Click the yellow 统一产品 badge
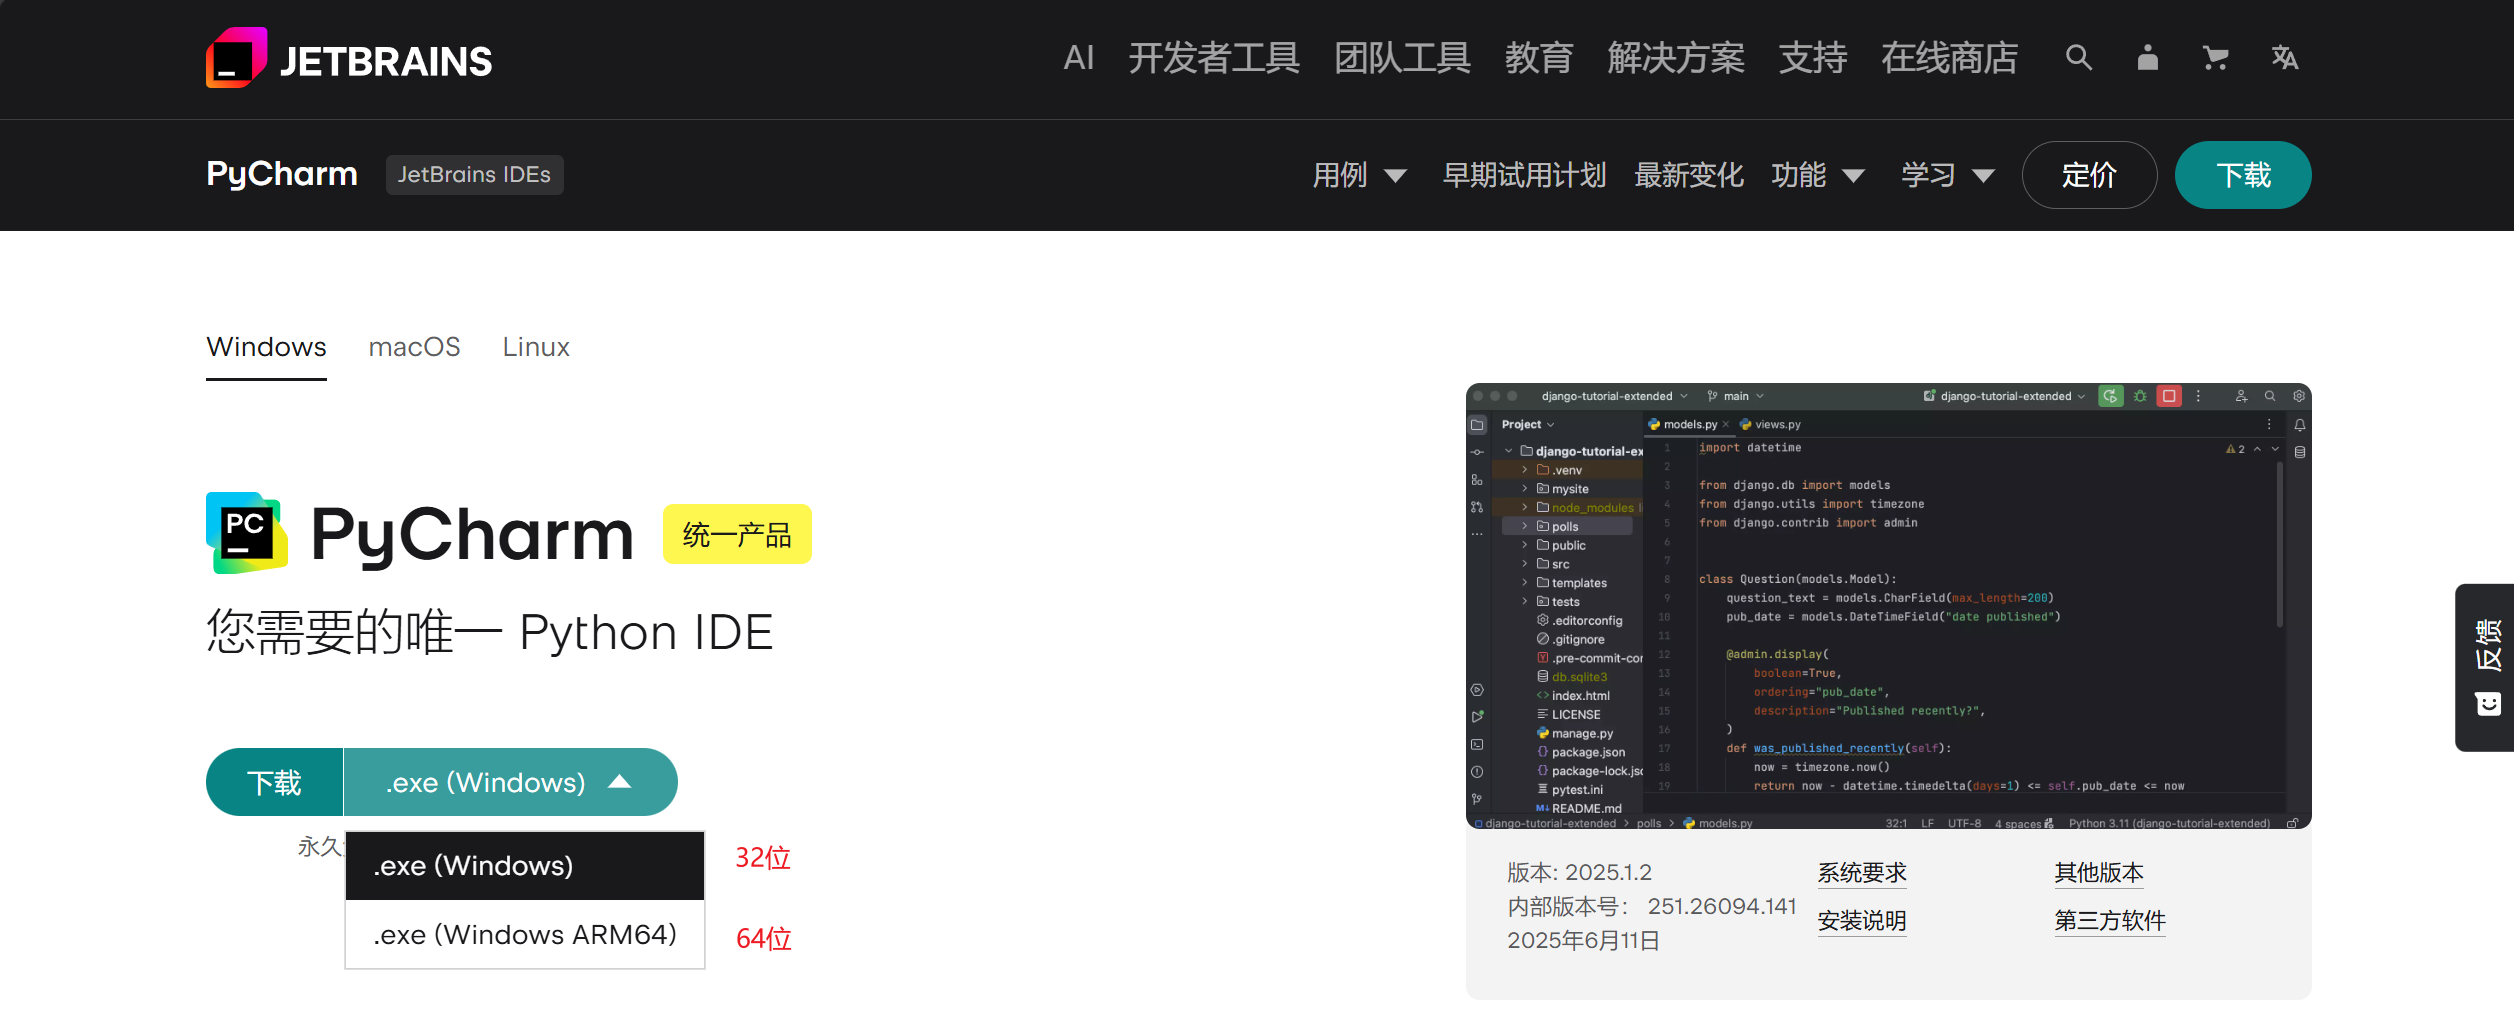The height and width of the screenshot is (1015, 2514). click(x=736, y=535)
